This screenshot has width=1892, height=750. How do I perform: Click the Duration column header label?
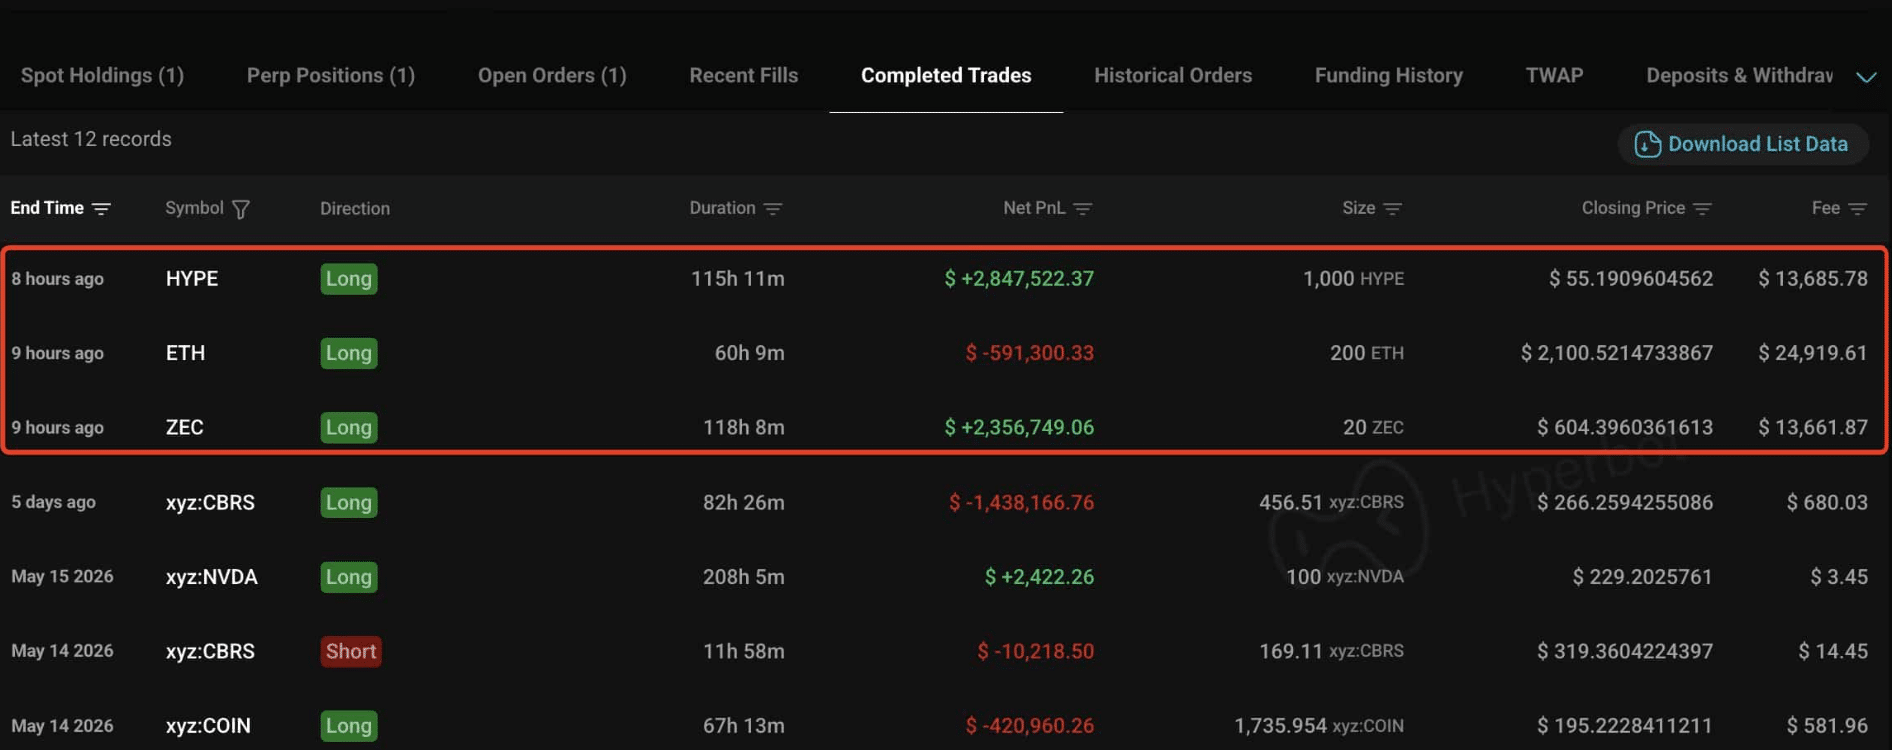(x=722, y=208)
